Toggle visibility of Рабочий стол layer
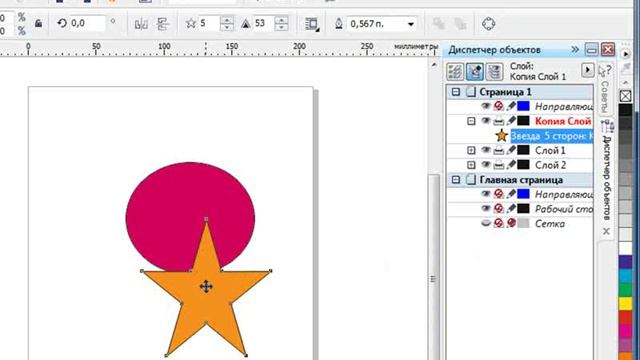 tap(485, 208)
